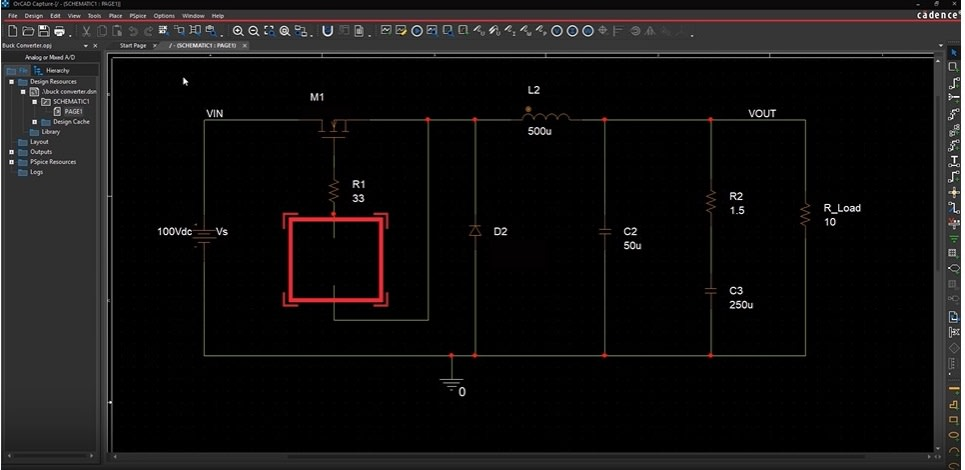Viewport: 965px width, 470px height.
Task: Open the Place menu
Action: click(x=115, y=15)
